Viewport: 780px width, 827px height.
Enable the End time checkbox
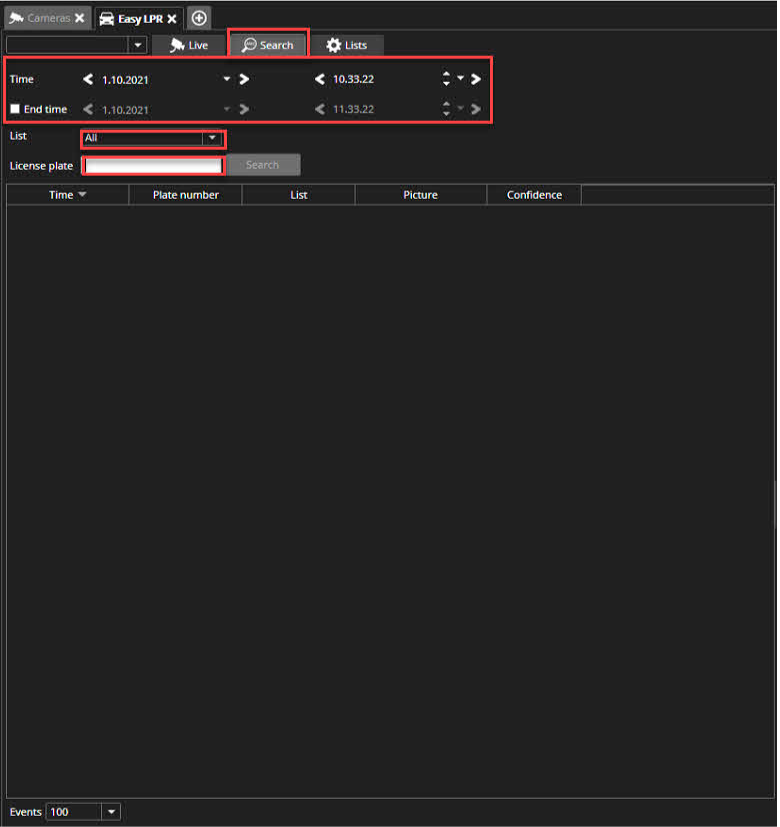(15, 109)
